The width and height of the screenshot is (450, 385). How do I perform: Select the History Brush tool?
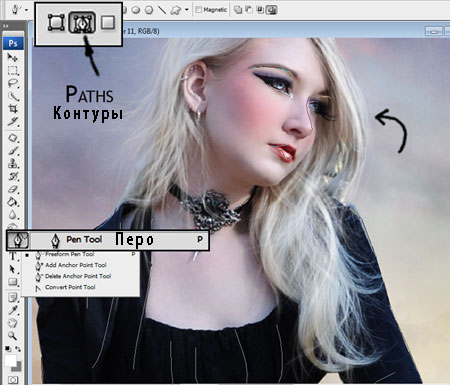point(13,176)
